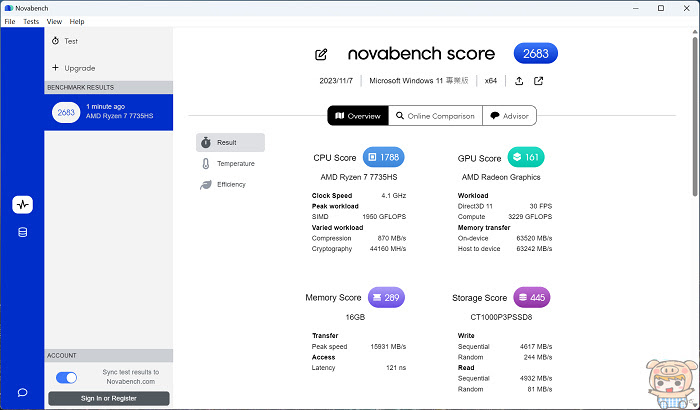Click the 4617 MB/s sequential write value

[536, 347]
